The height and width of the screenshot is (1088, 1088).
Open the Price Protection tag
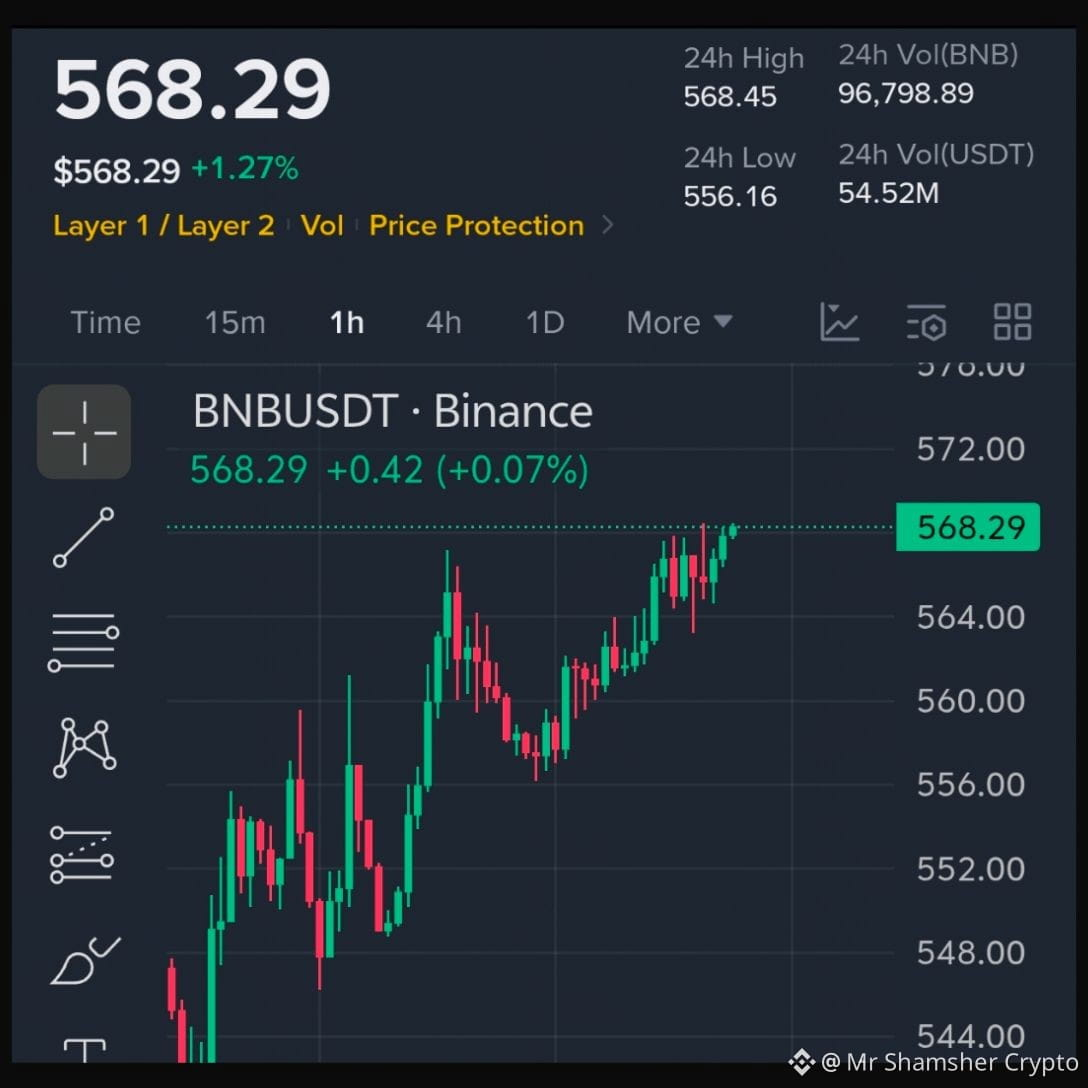477,226
